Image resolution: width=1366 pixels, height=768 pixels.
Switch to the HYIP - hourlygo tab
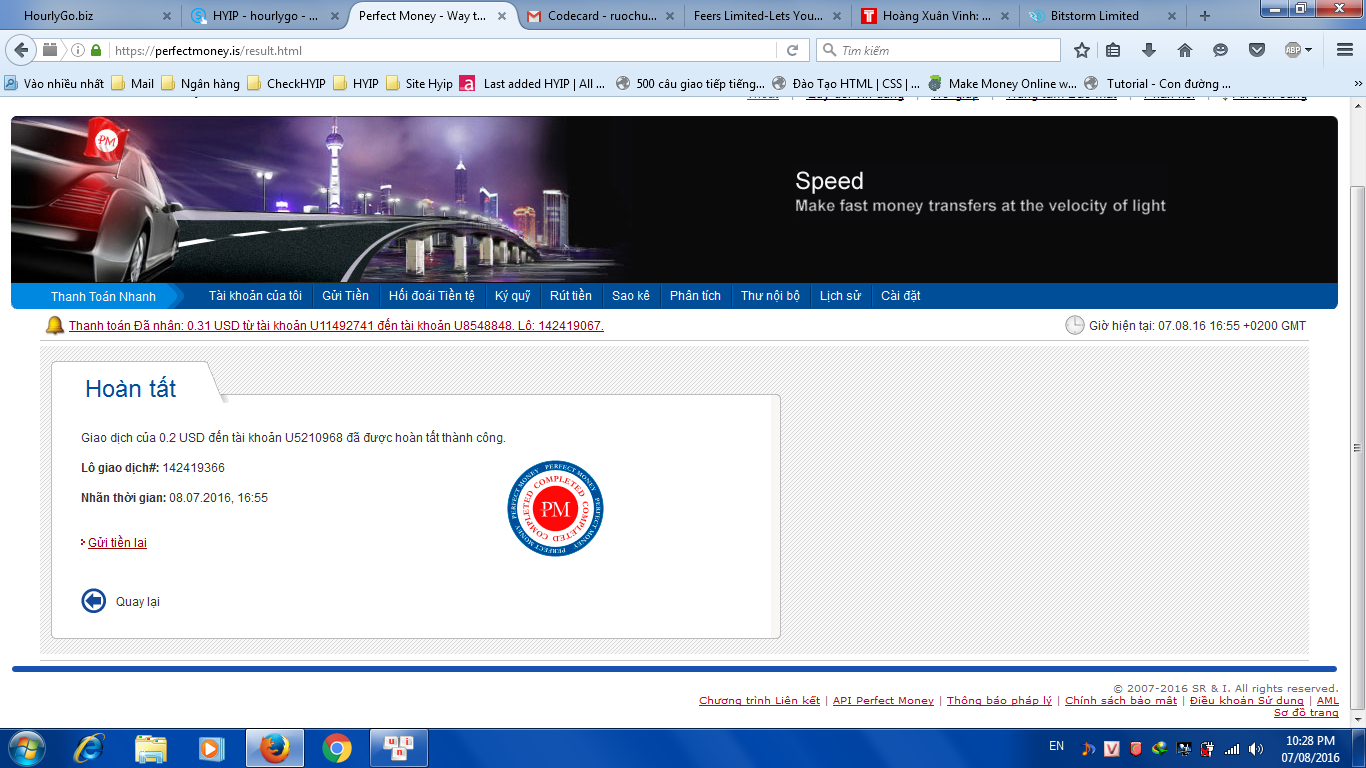point(265,16)
